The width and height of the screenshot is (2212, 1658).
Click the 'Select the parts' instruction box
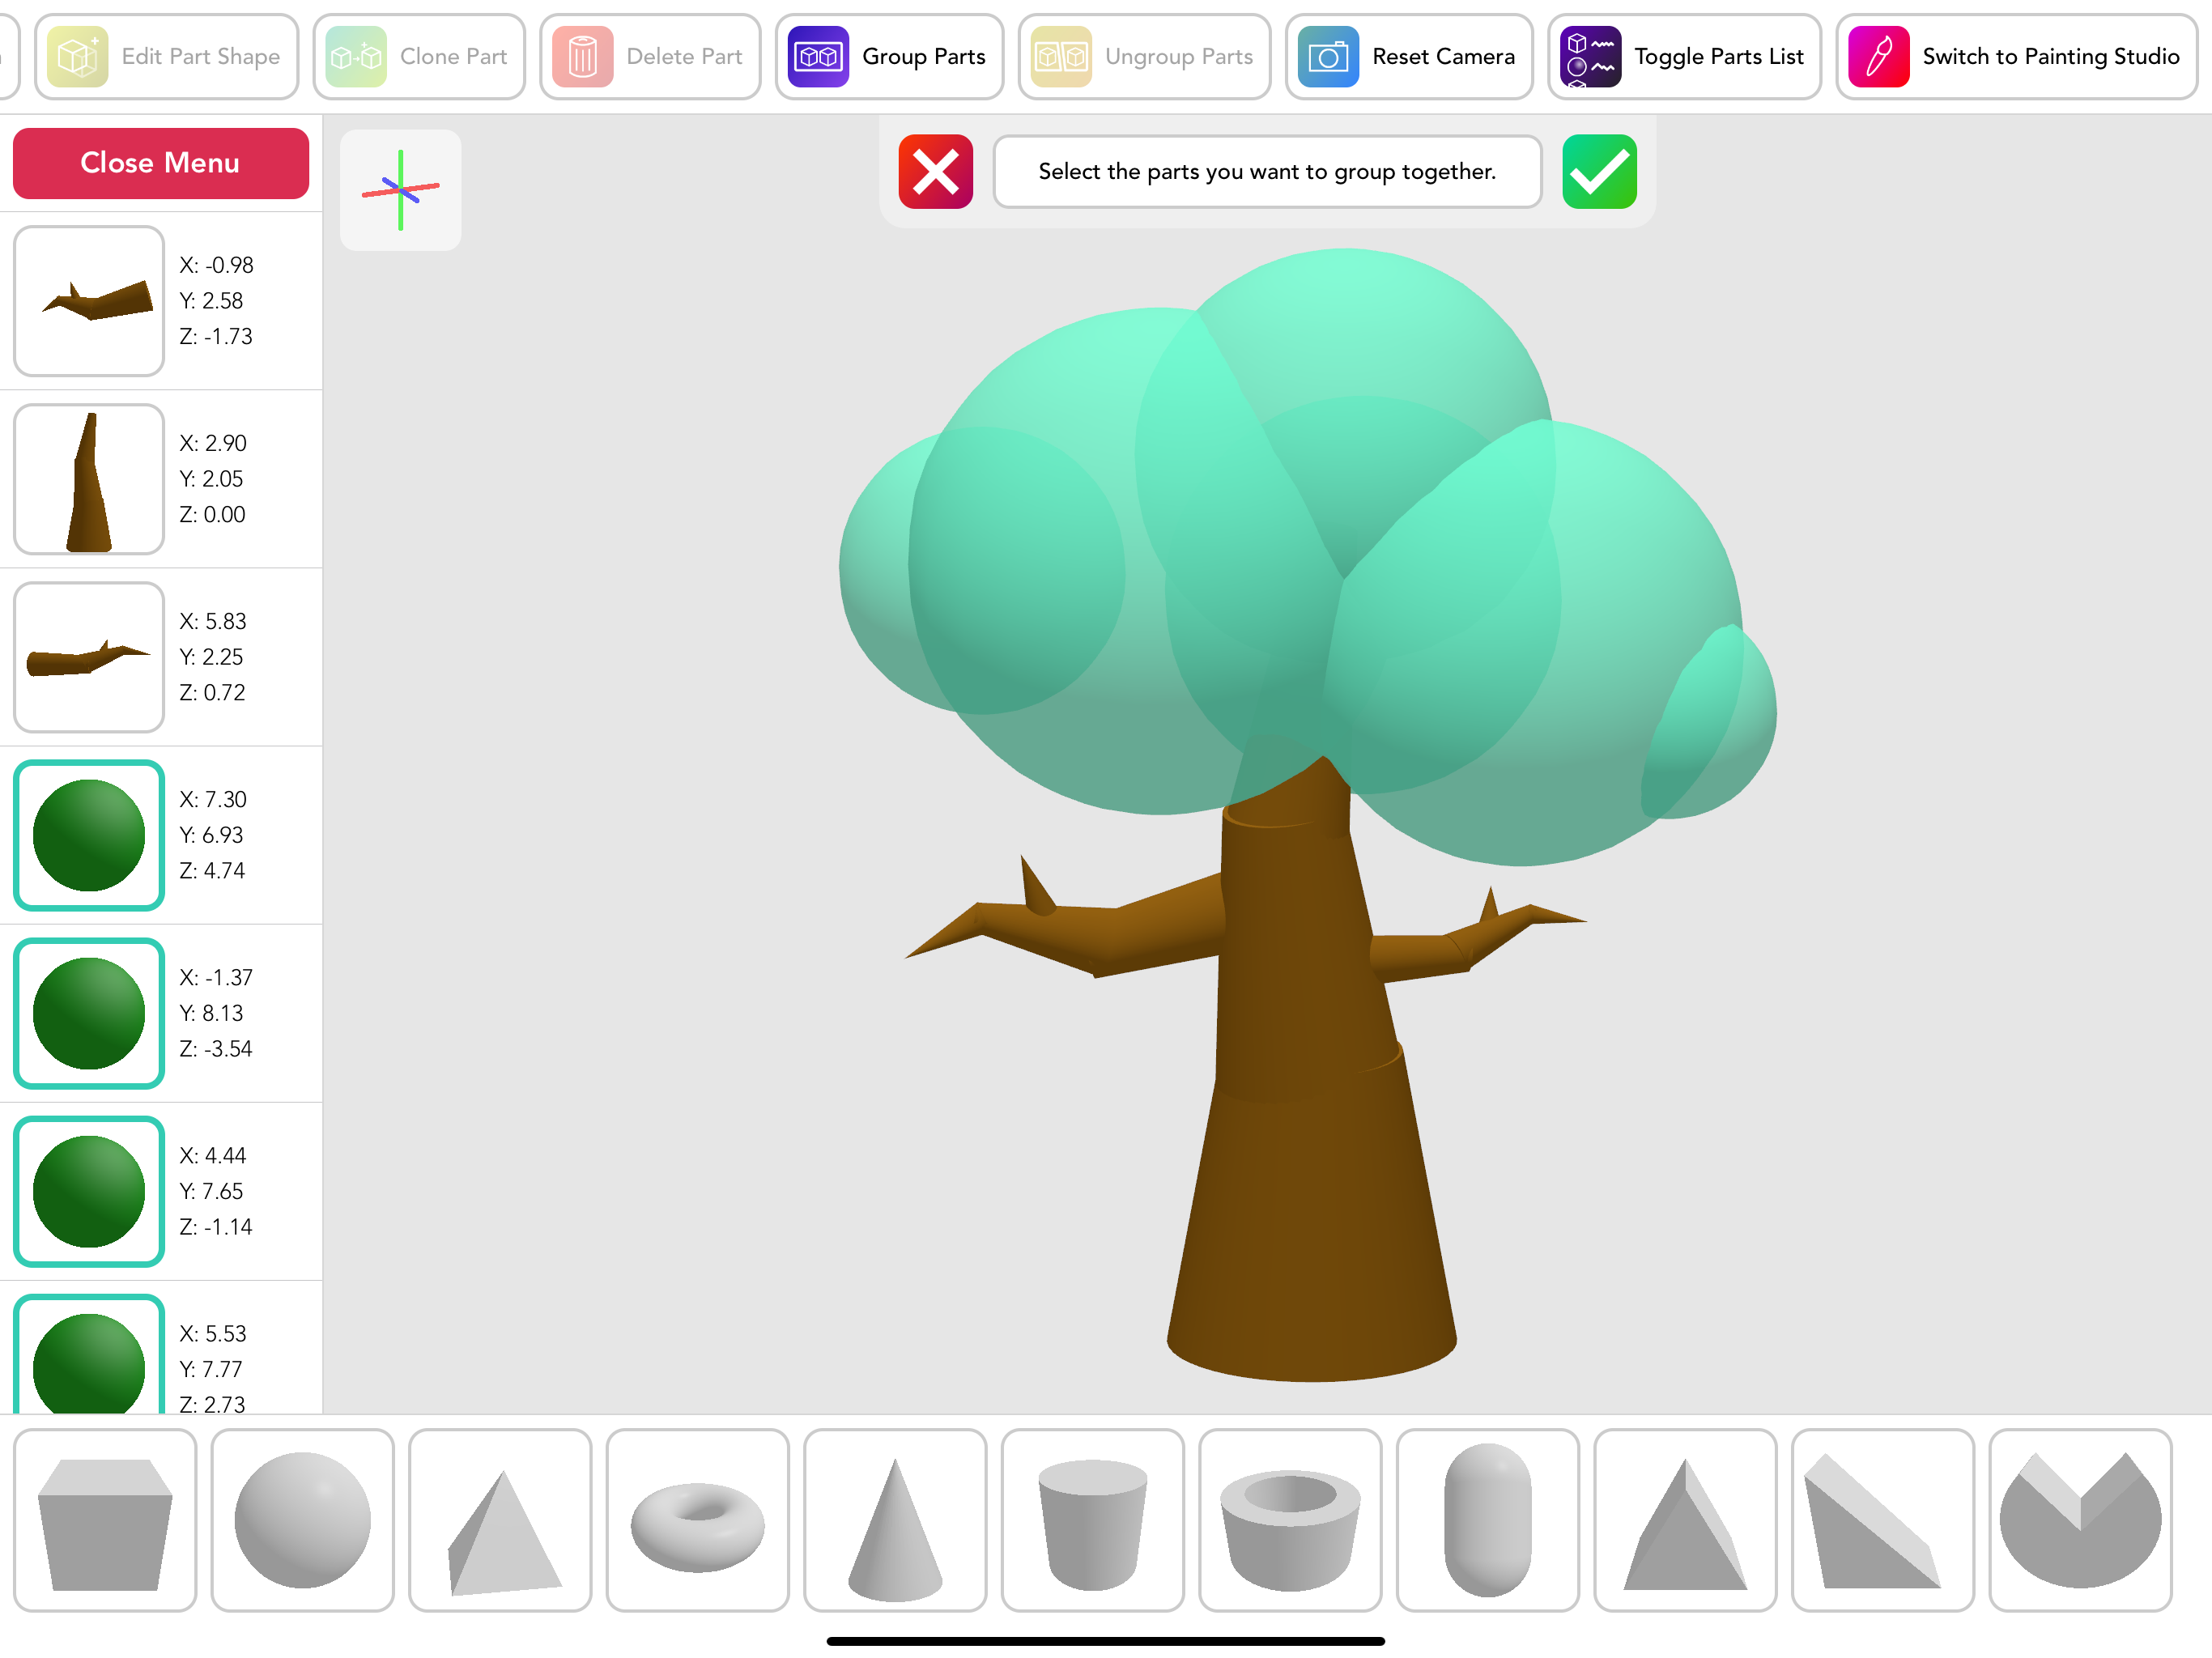click(x=1267, y=172)
